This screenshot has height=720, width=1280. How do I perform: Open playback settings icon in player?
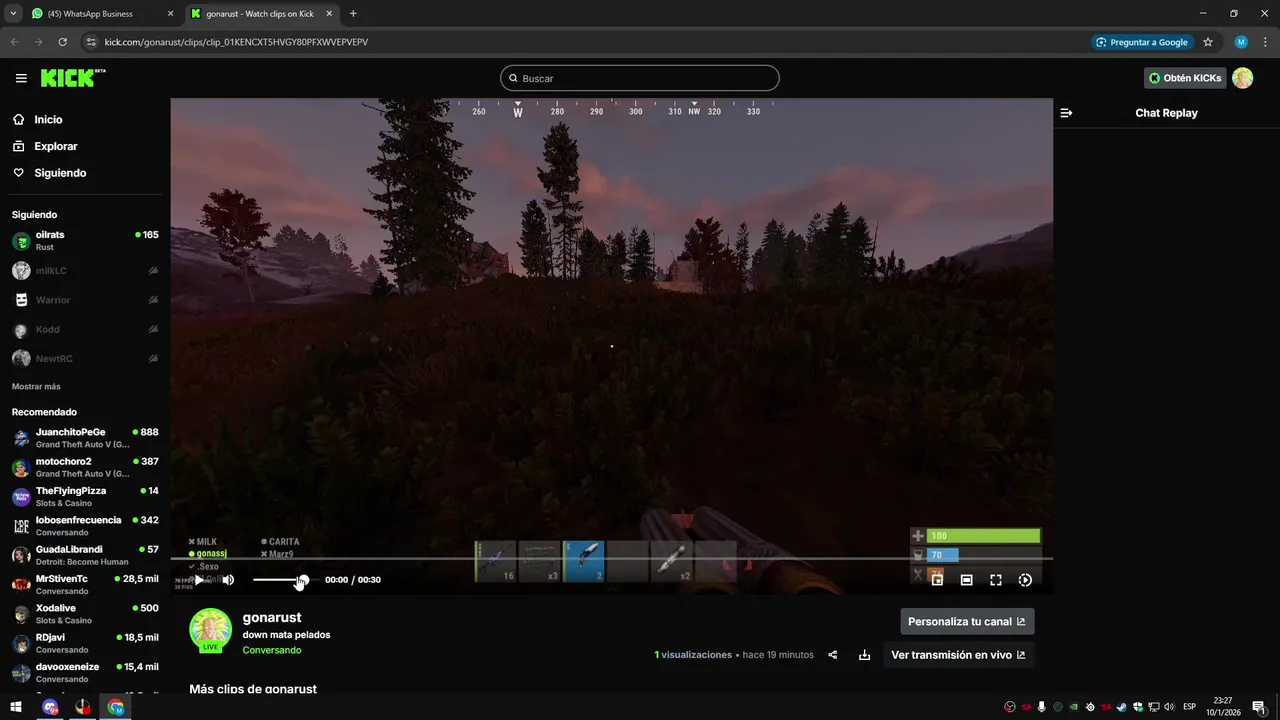click(x=1025, y=580)
